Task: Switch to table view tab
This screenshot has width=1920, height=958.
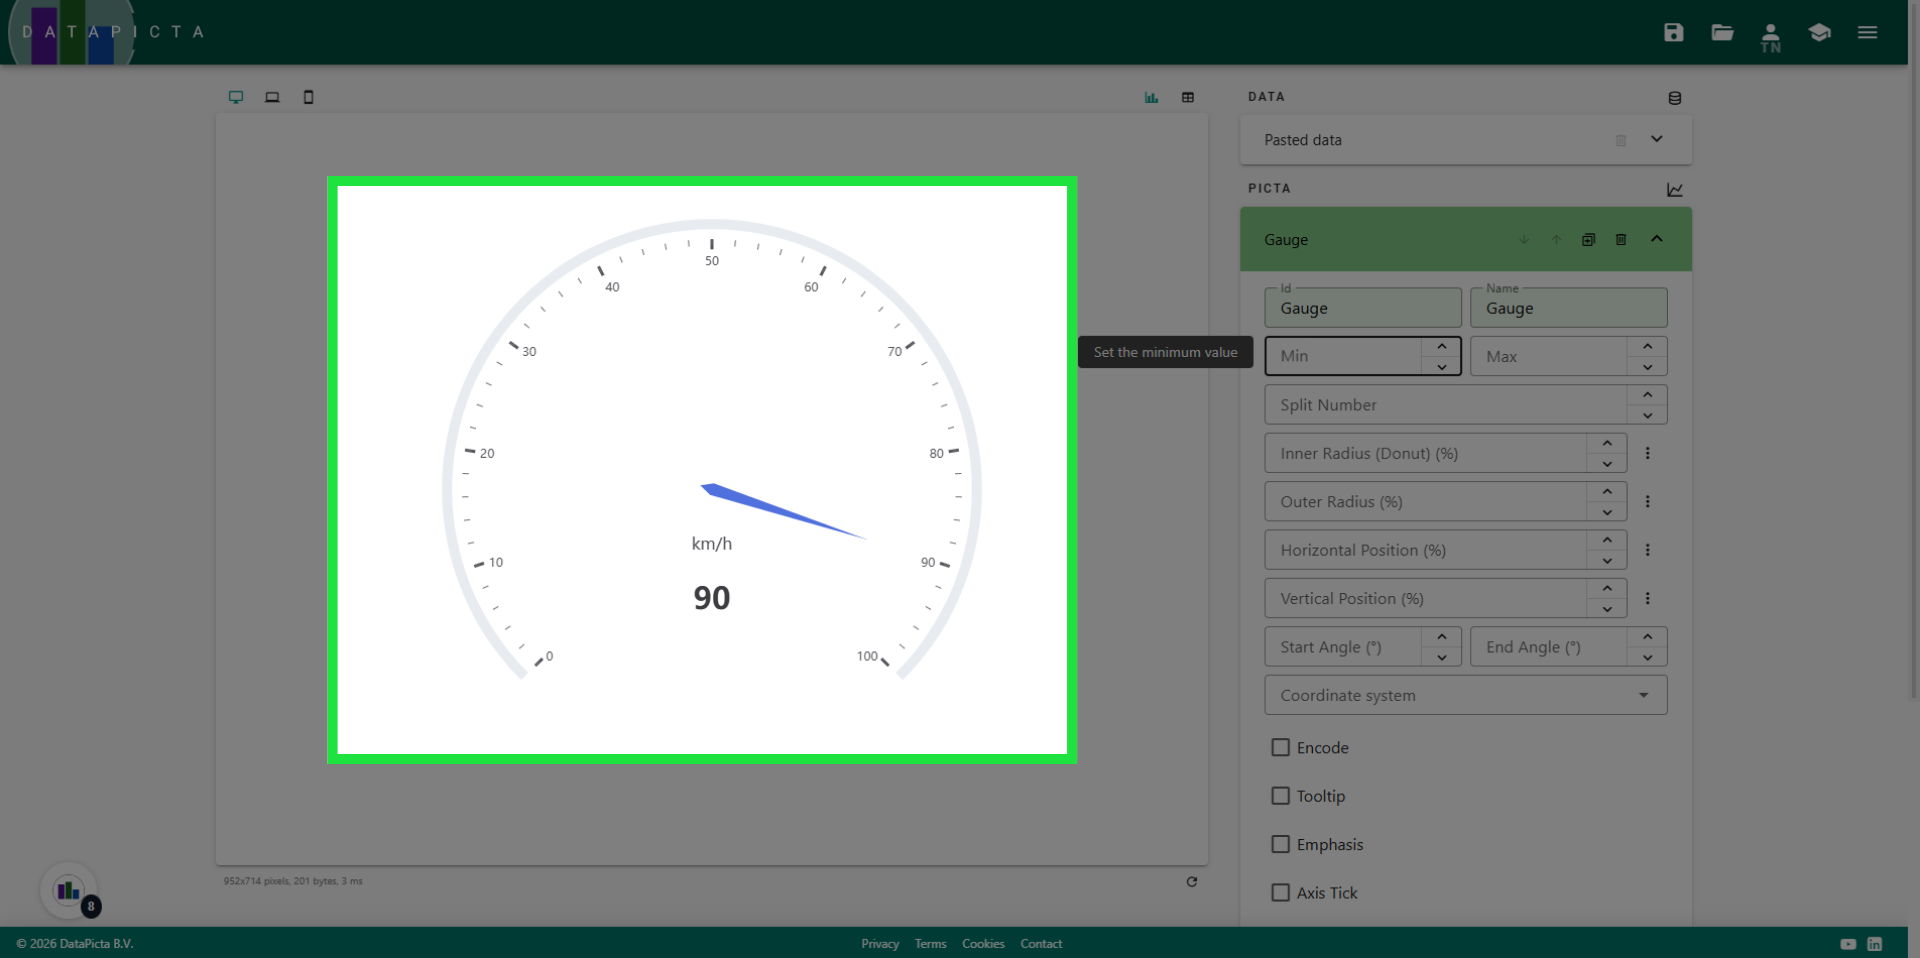Action: click(x=1187, y=97)
